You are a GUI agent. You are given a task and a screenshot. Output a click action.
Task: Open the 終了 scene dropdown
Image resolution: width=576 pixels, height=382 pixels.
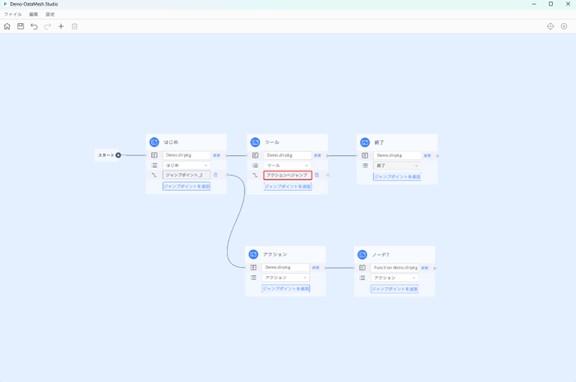tap(397, 166)
